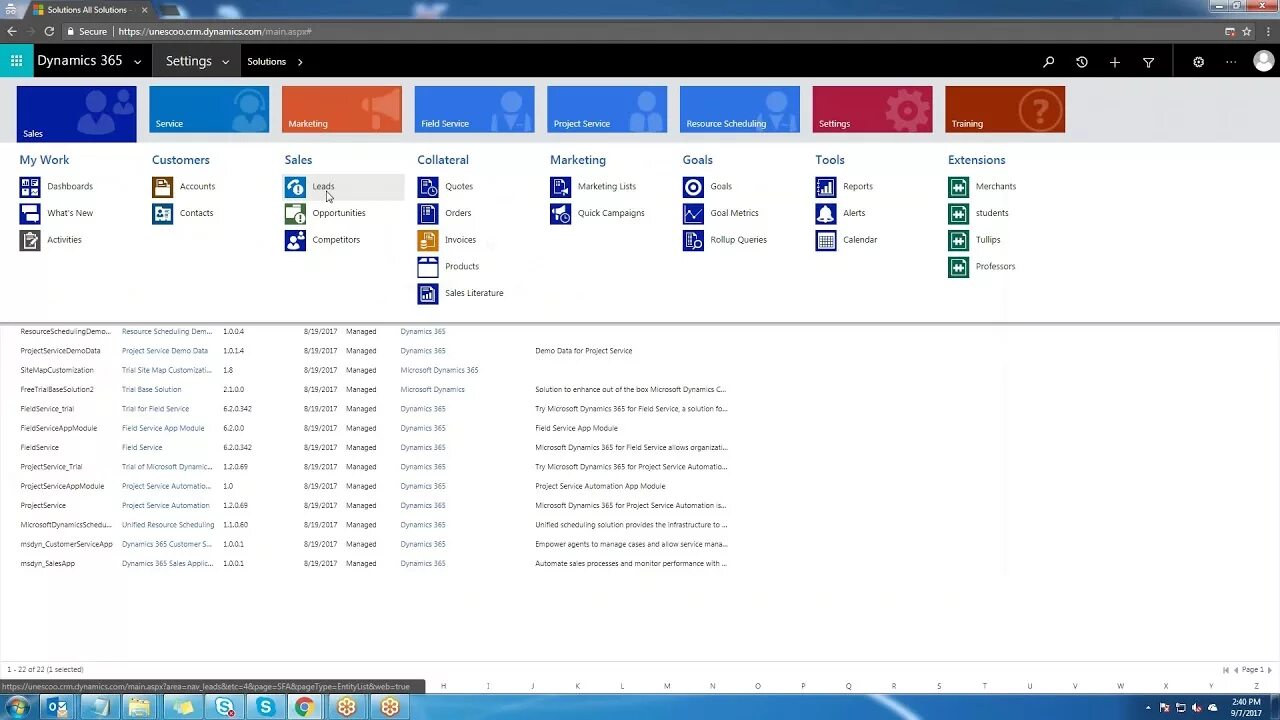Select the SiteMapCustomization row name
This screenshot has height=720, width=1280.
(x=57, y=370)
